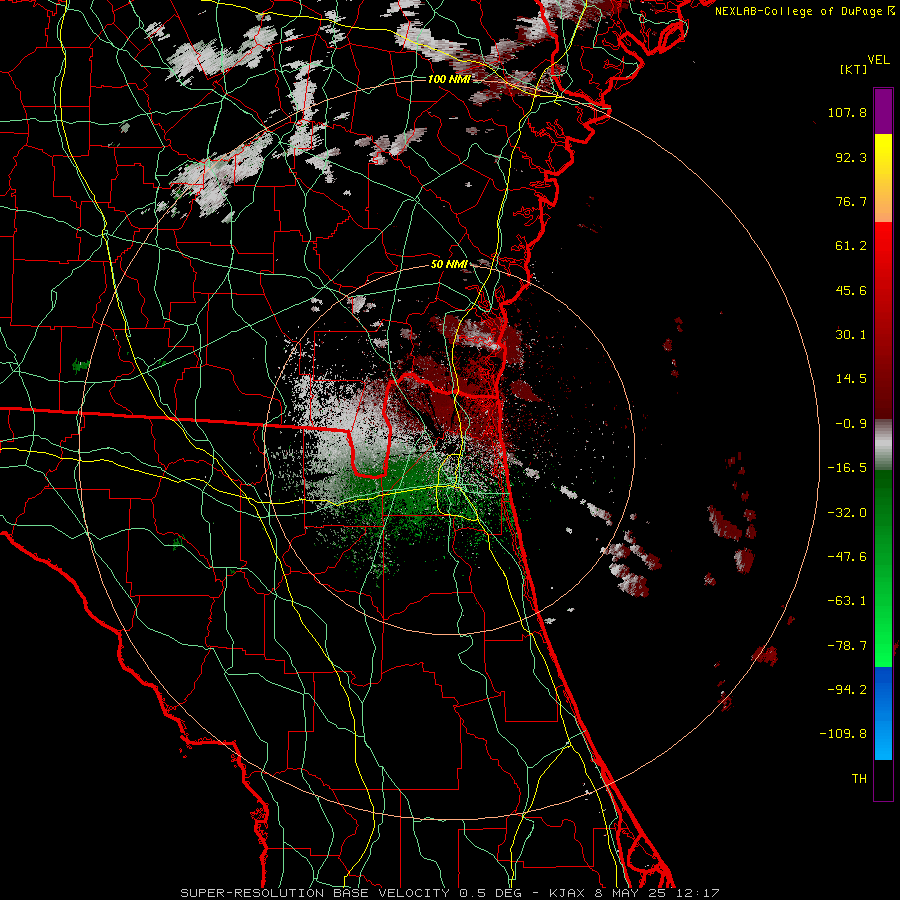Click the 76.7 value on velocity scale
This screenshot has width=900, height=900.
point(851,201)
